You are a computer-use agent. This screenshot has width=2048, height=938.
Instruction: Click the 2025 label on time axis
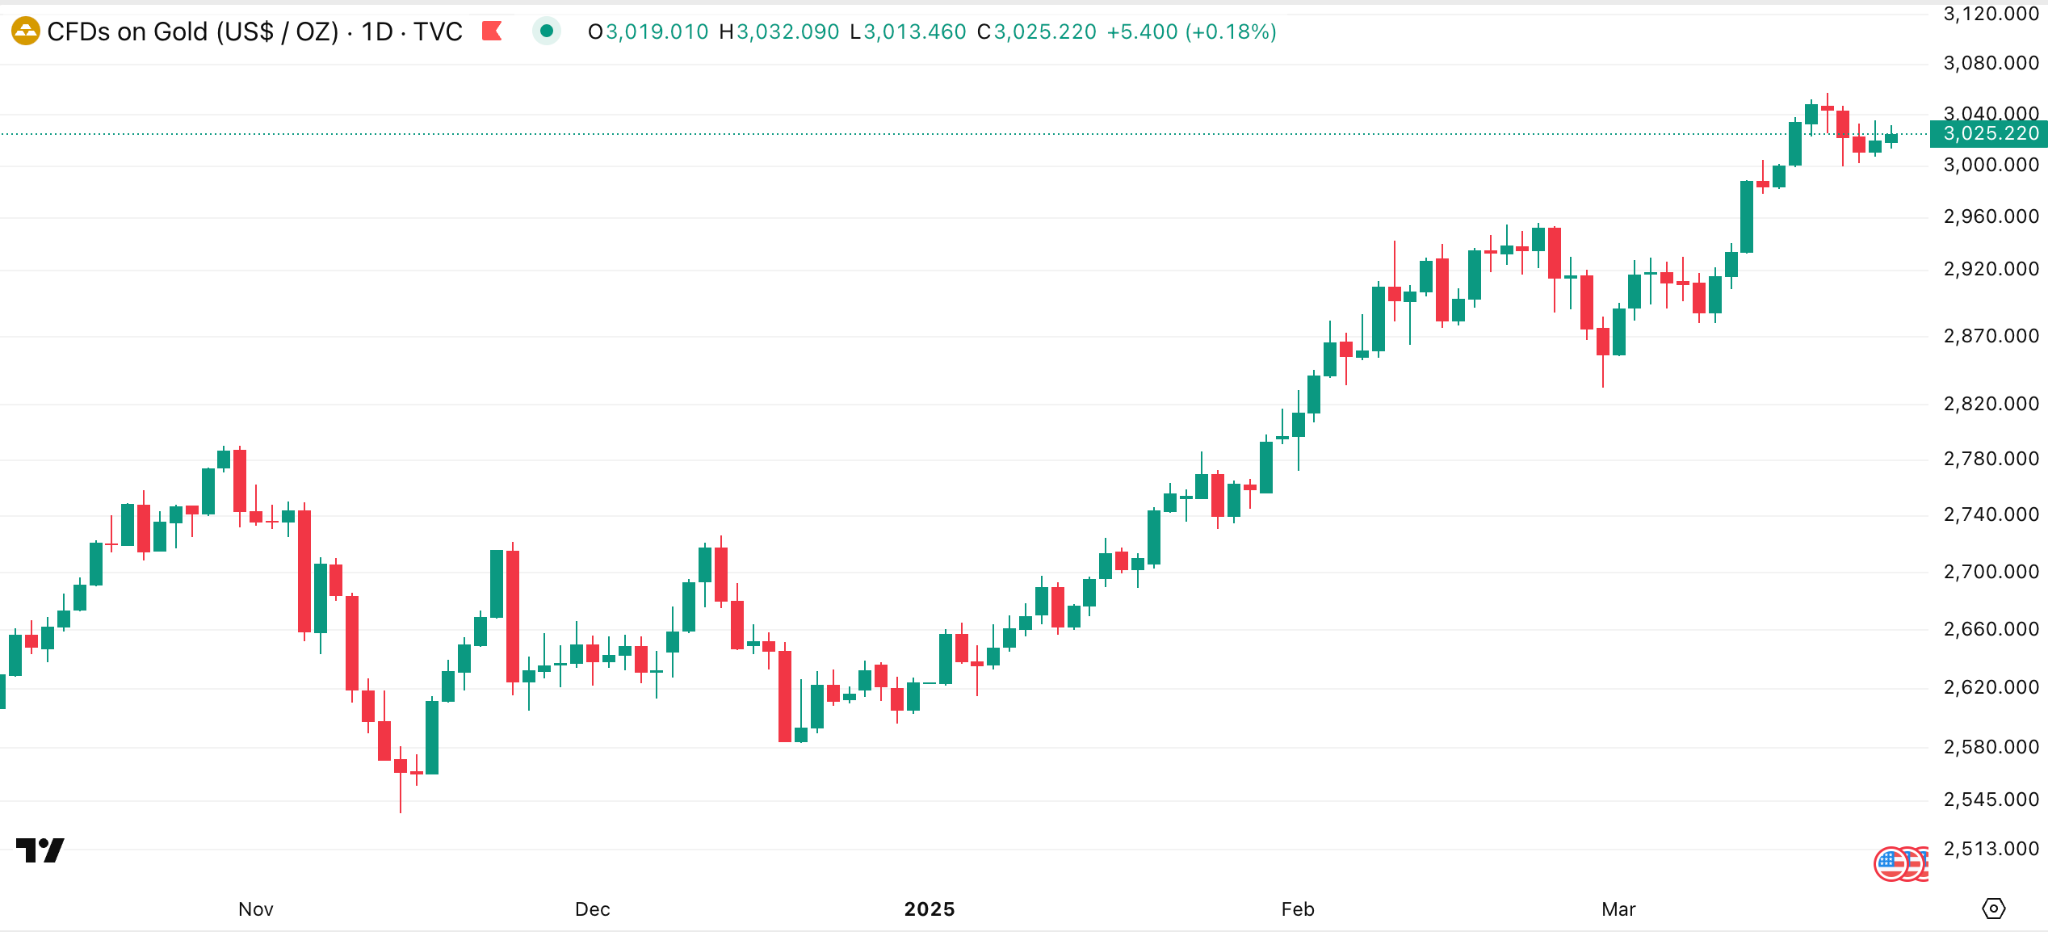(x=929, y=909)
